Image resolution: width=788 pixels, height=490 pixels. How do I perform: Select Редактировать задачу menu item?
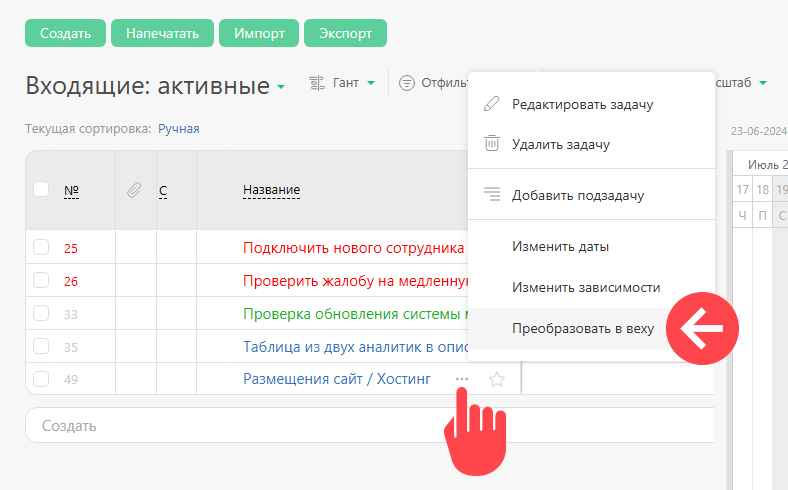tap(592, 104)
